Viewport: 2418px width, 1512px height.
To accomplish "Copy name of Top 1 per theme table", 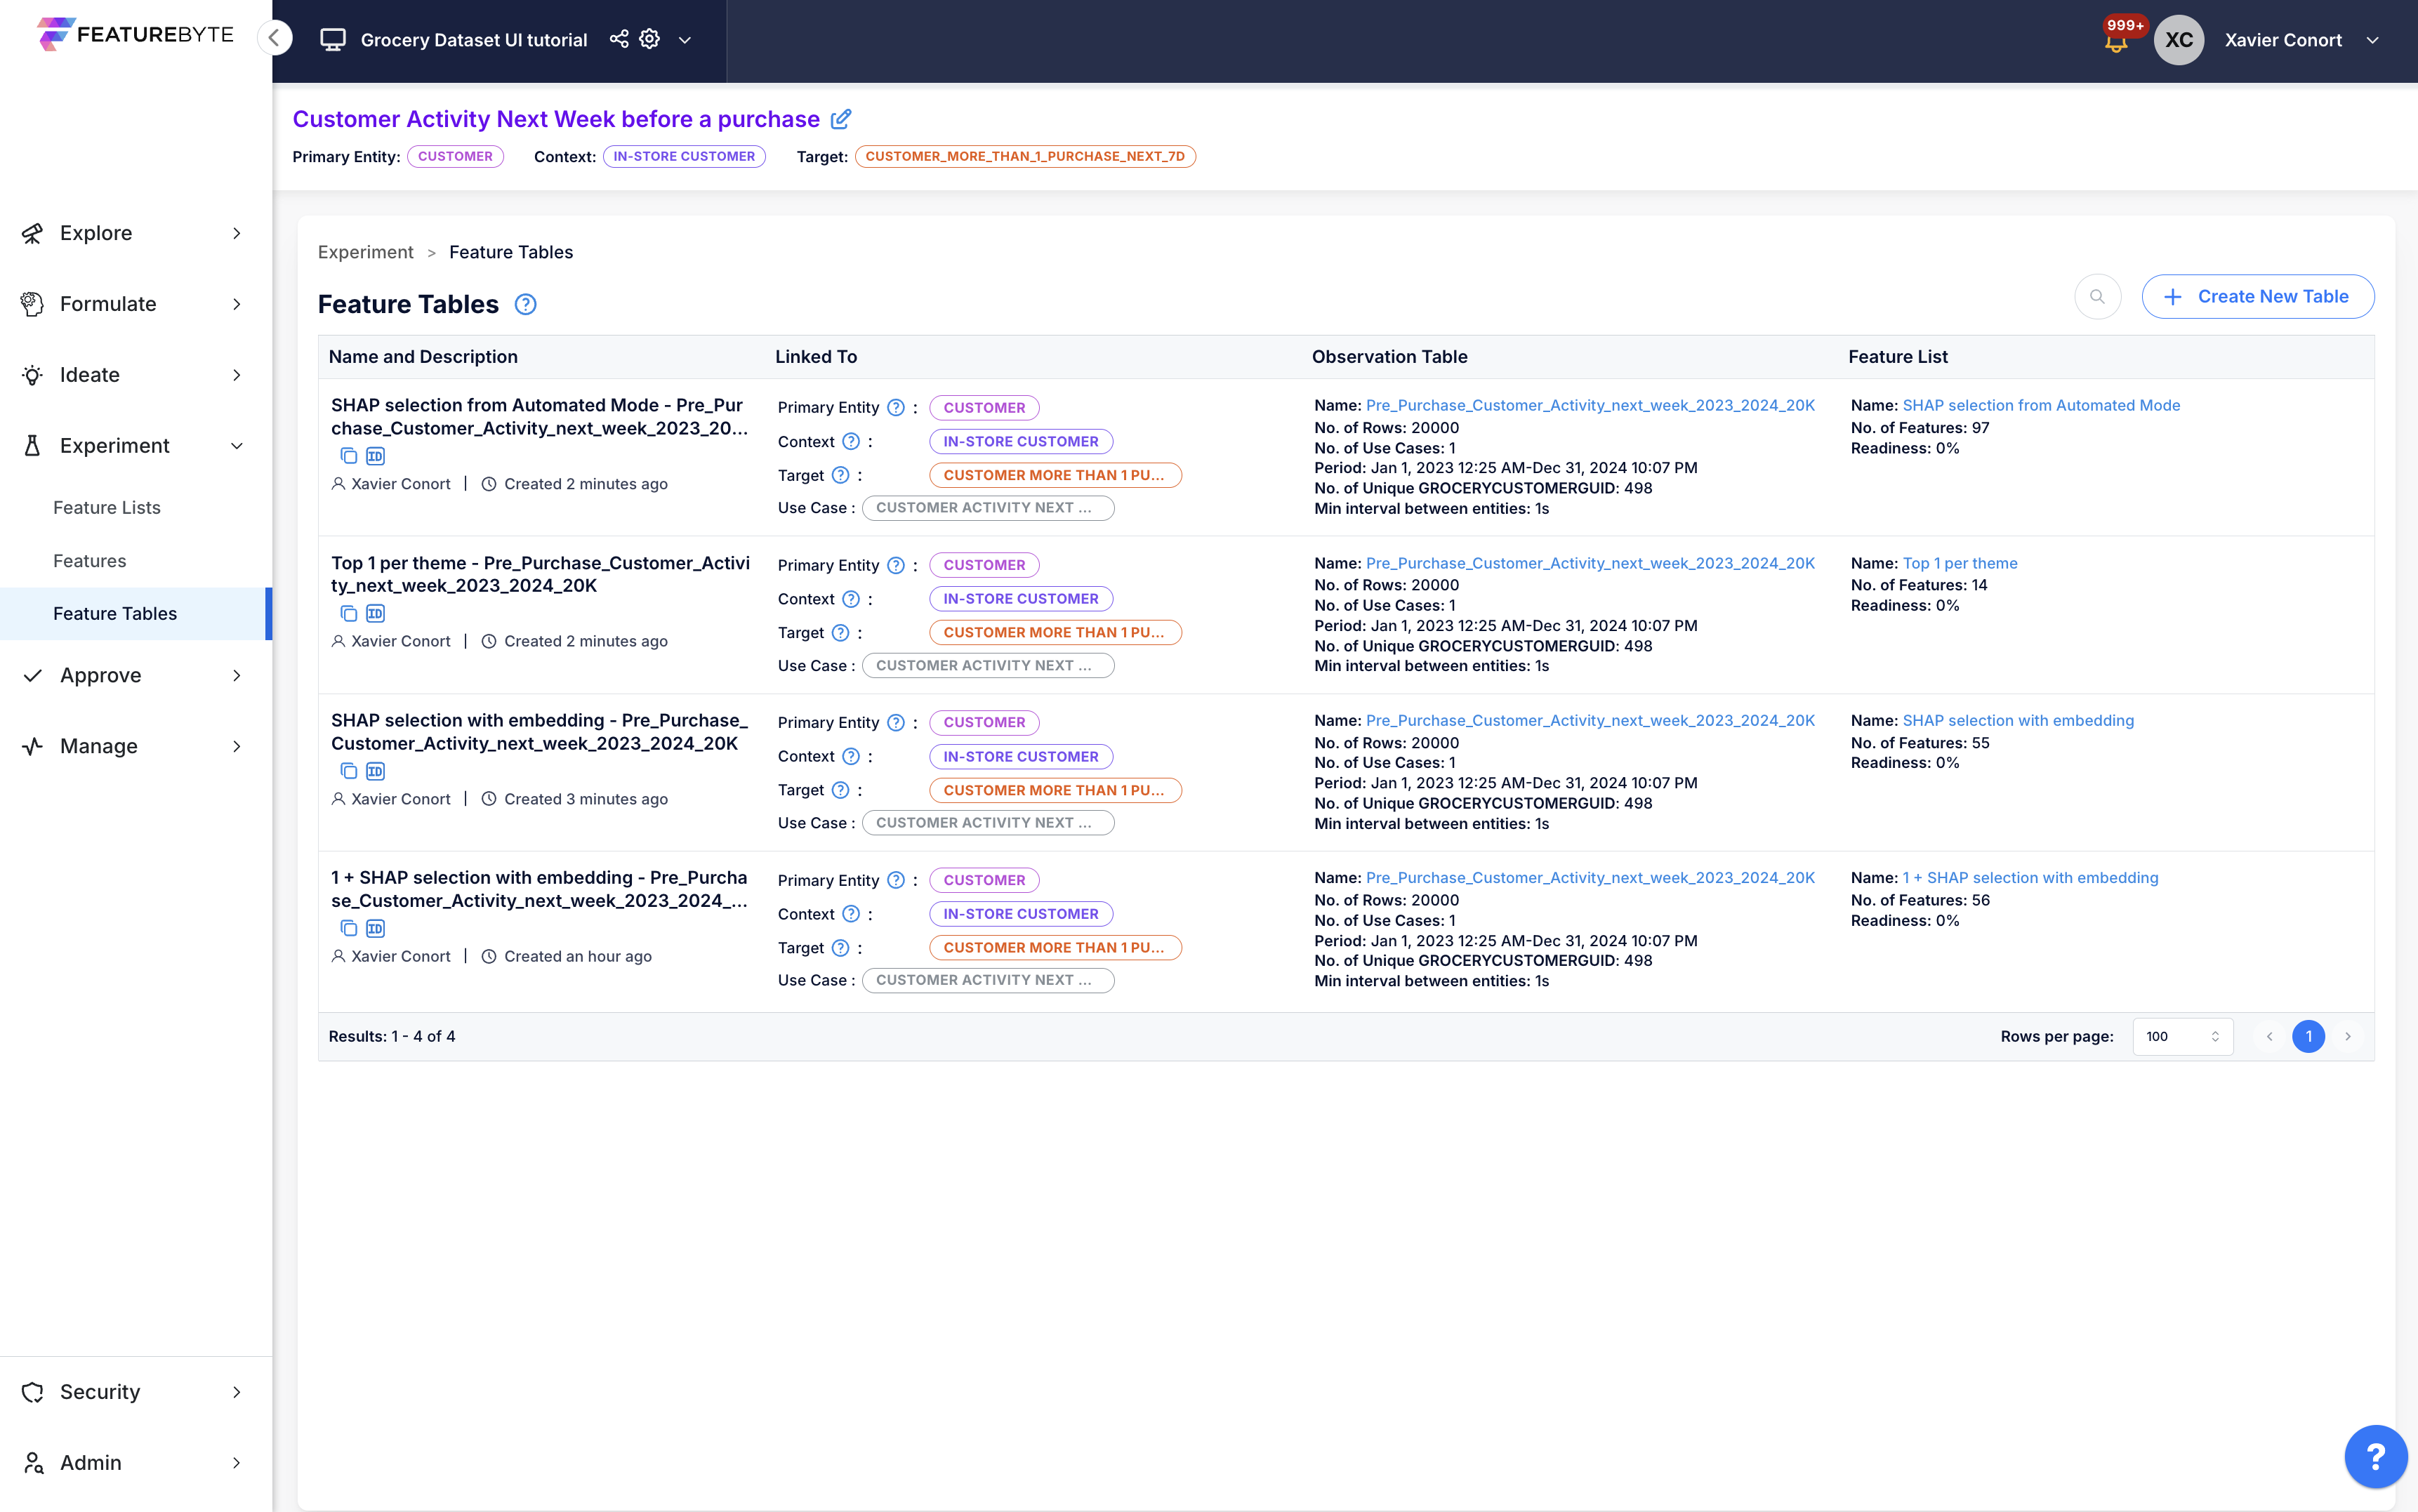I will [349, 613].
